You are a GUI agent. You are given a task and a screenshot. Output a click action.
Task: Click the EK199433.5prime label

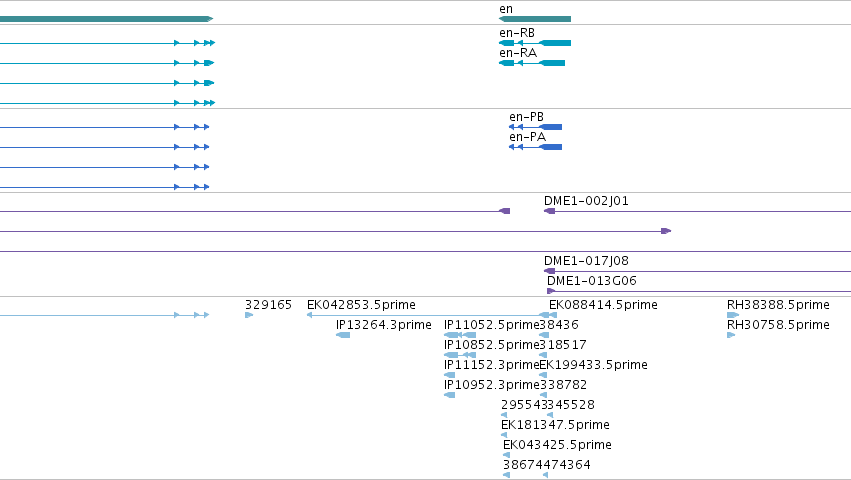tap(593, 365)
